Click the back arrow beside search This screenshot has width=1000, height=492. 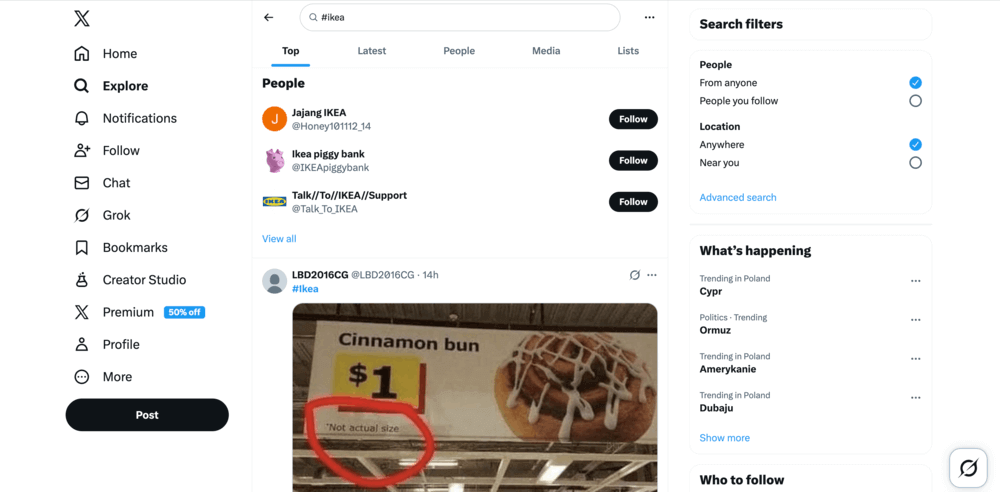pos(269,17)
